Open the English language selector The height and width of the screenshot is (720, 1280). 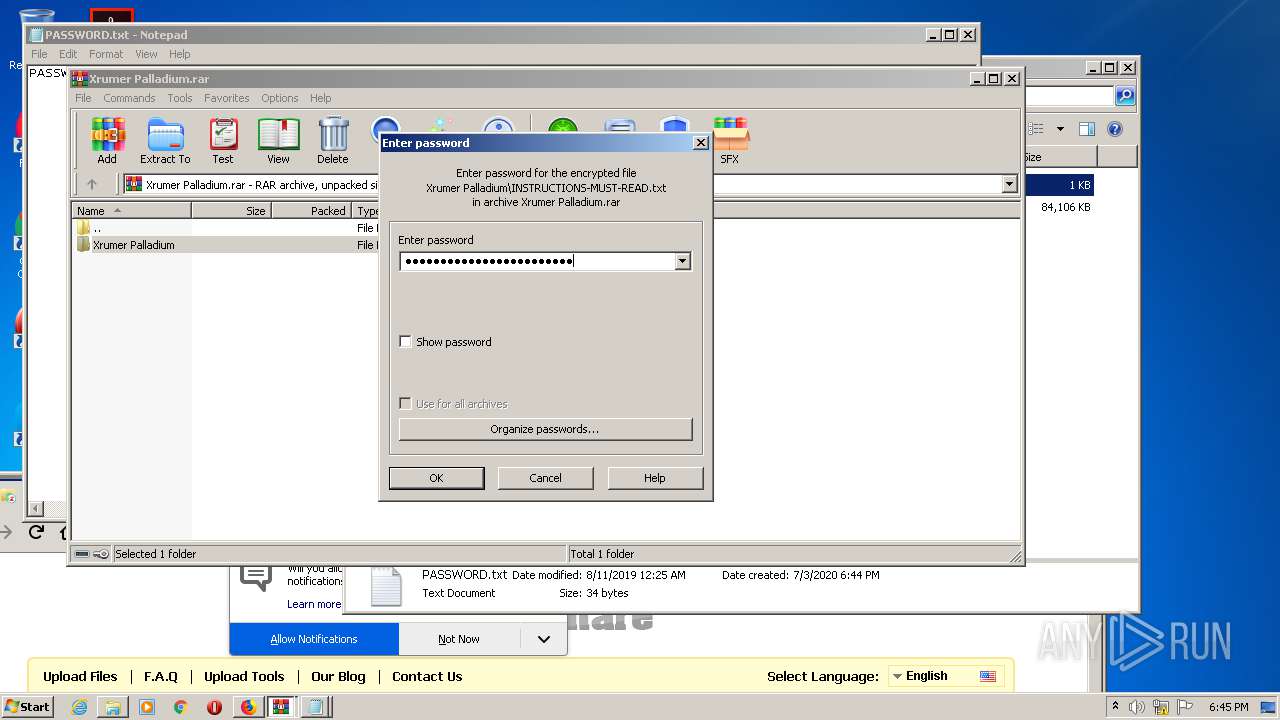tap(945, 676)
